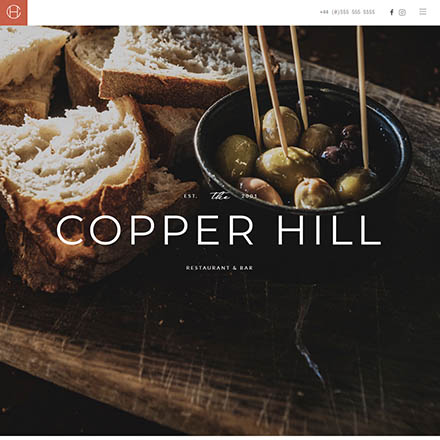Image resolution: width=440 pixels, height=440 pixels.
Task: Click the 2001 year text
Action: coord(249,196)
